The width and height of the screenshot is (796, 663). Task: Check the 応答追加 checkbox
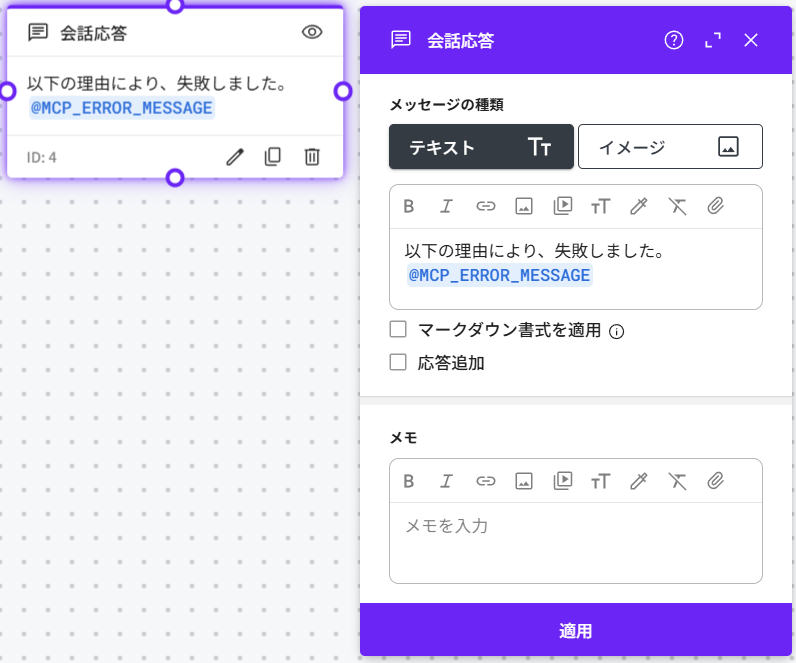(398, 362)
